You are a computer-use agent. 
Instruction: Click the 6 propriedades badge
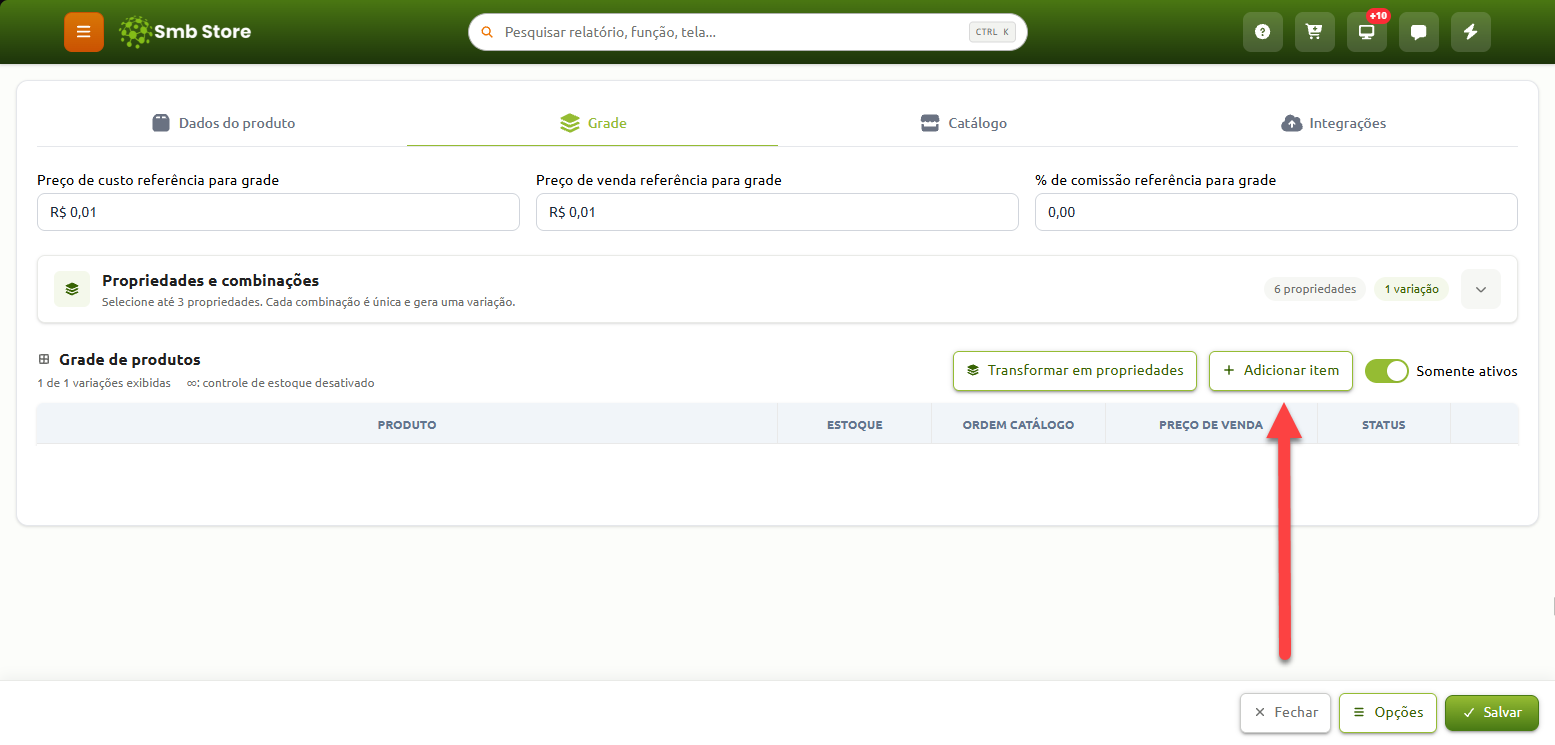[1315, 289]
